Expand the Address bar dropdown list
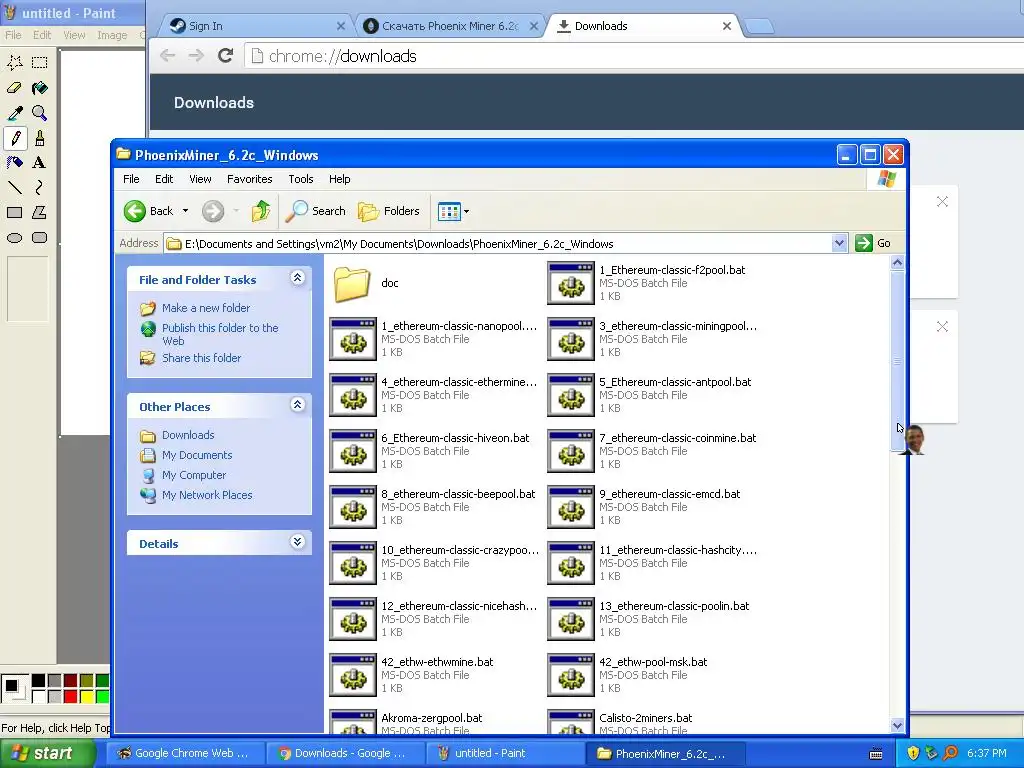Screen dimensions: 1024x768 point(839,244)
